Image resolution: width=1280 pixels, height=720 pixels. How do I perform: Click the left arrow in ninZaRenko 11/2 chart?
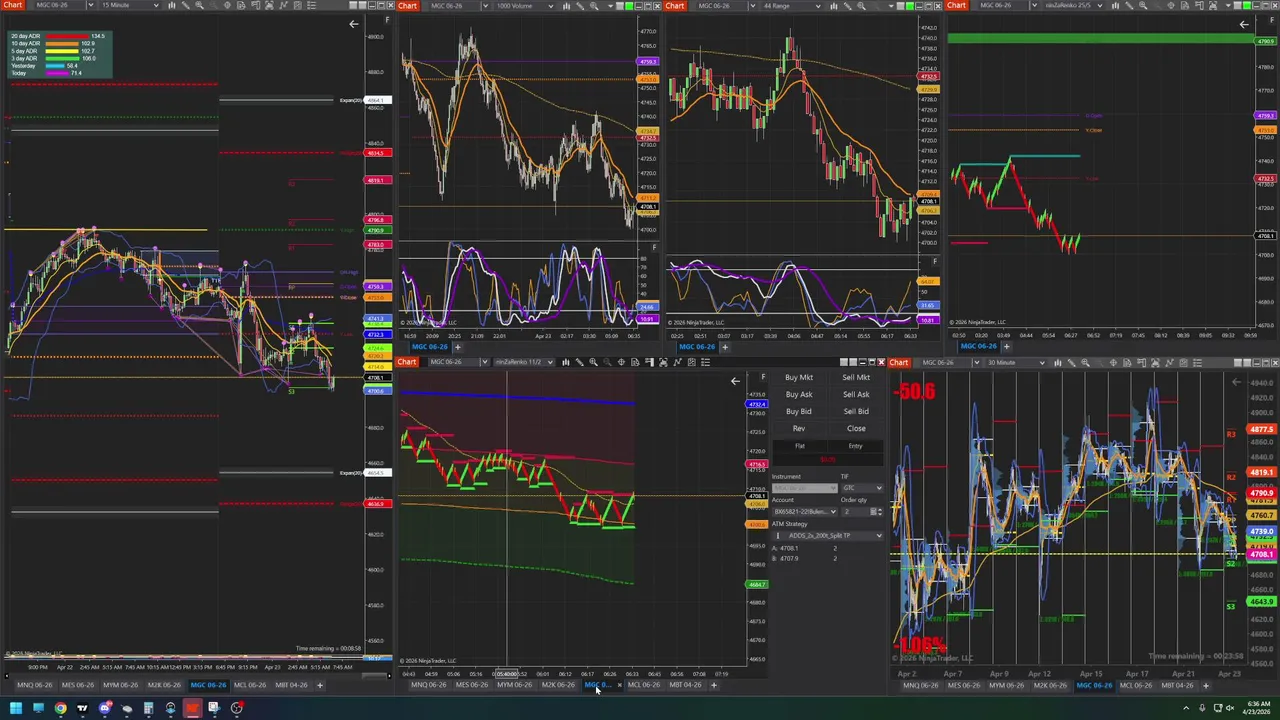[735, 381]
